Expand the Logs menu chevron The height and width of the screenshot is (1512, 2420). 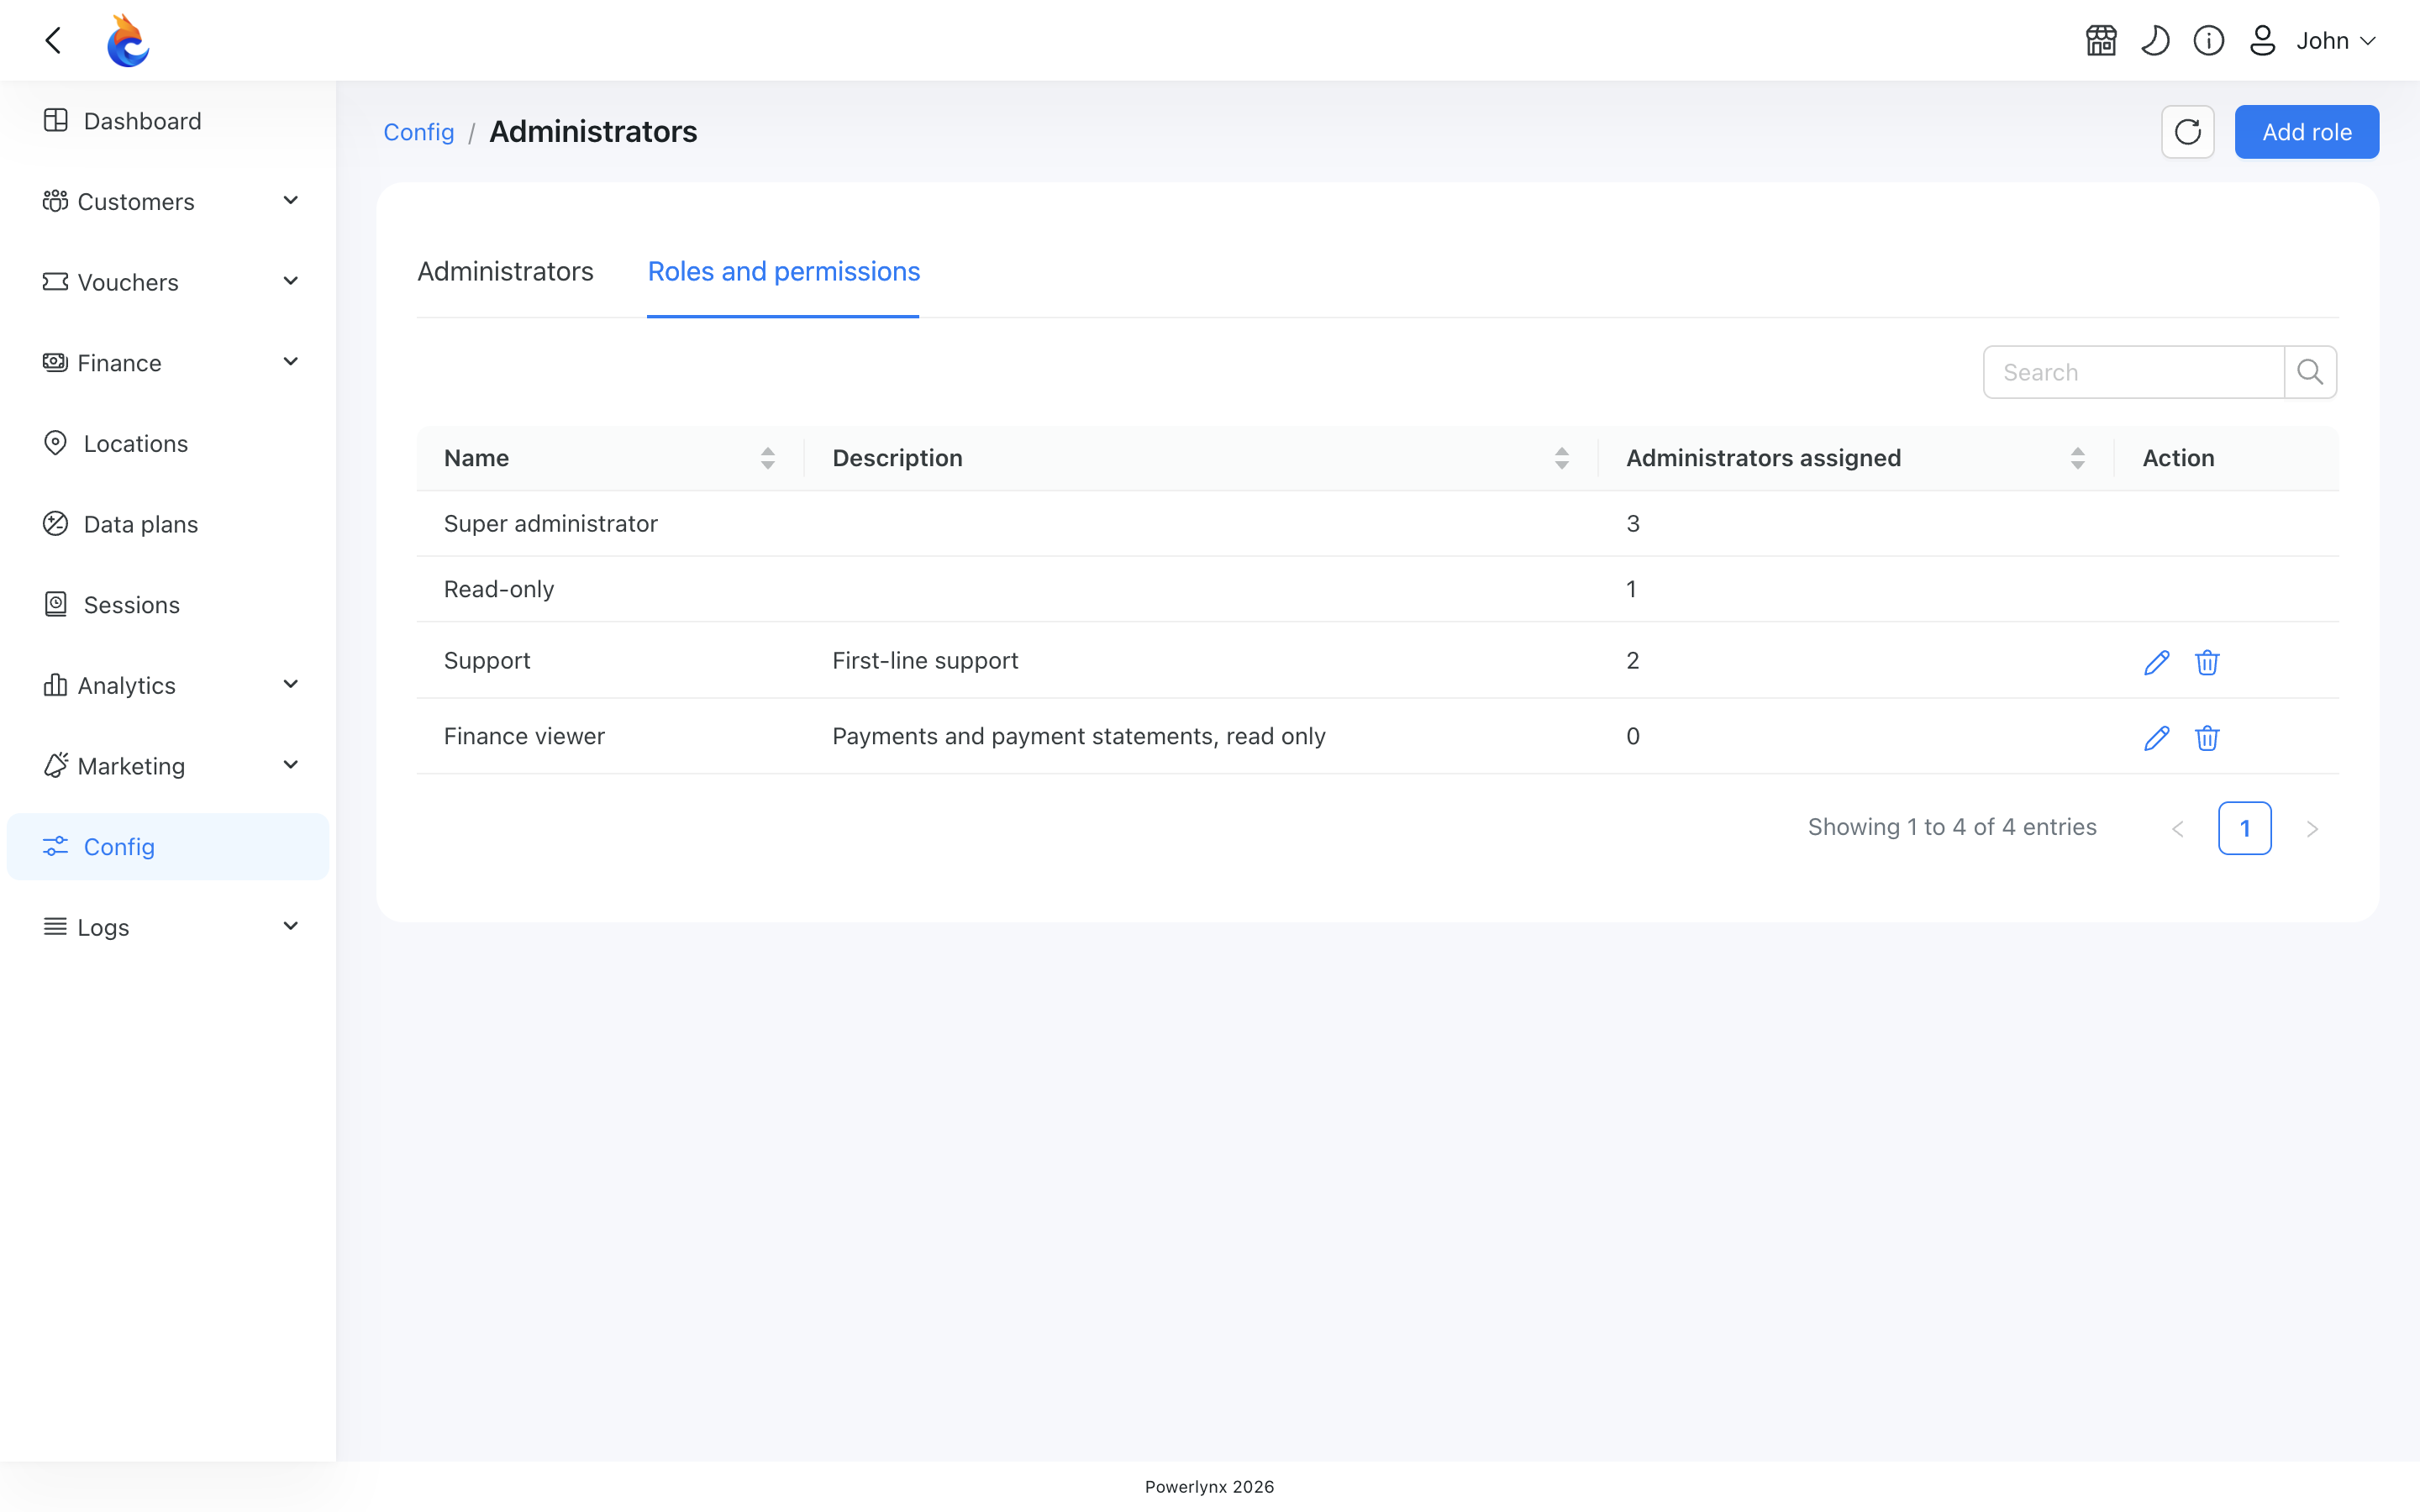coord(291,927)
